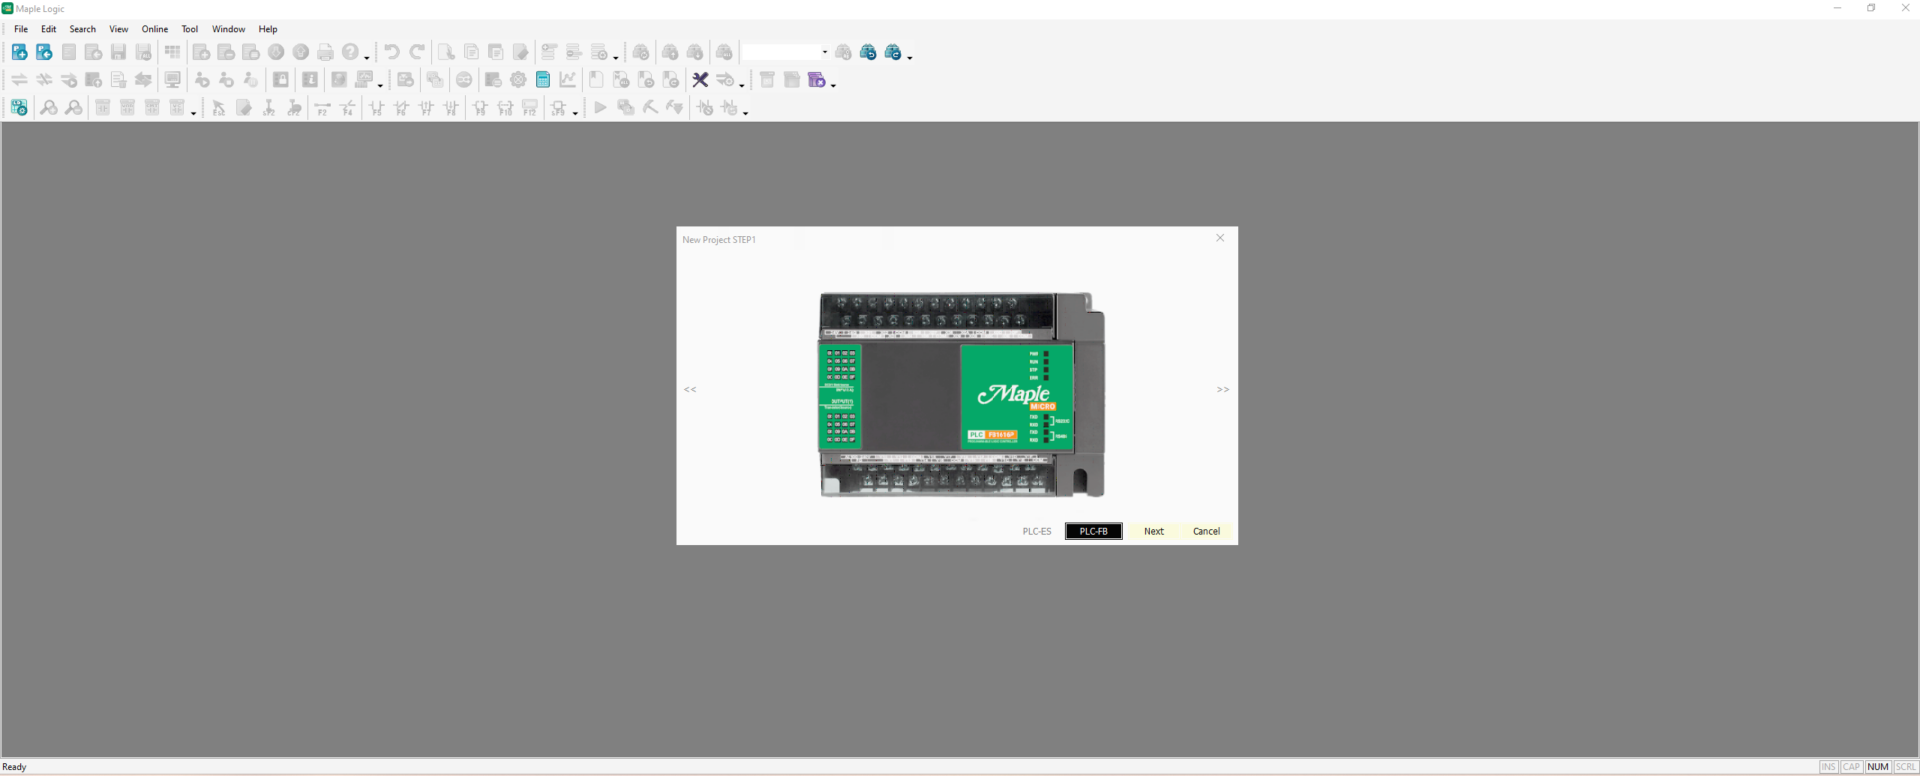The height and width of the screenshot is (776, 1920).
Task: Click the Maple PLC device picture
Action: 962,394
